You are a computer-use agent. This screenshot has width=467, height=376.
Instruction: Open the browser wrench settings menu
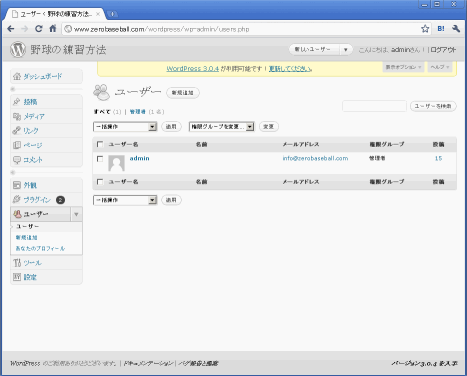456,29
